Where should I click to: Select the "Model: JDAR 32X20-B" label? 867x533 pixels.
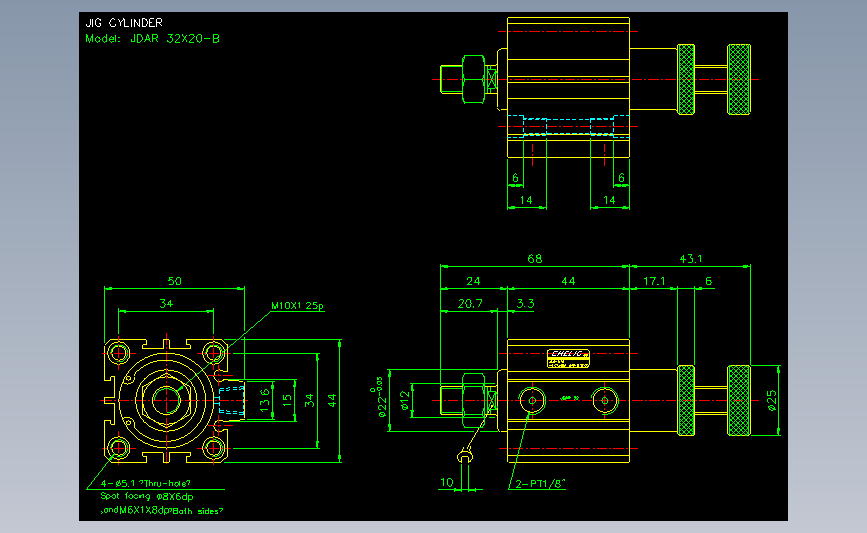tap(153, 39)
